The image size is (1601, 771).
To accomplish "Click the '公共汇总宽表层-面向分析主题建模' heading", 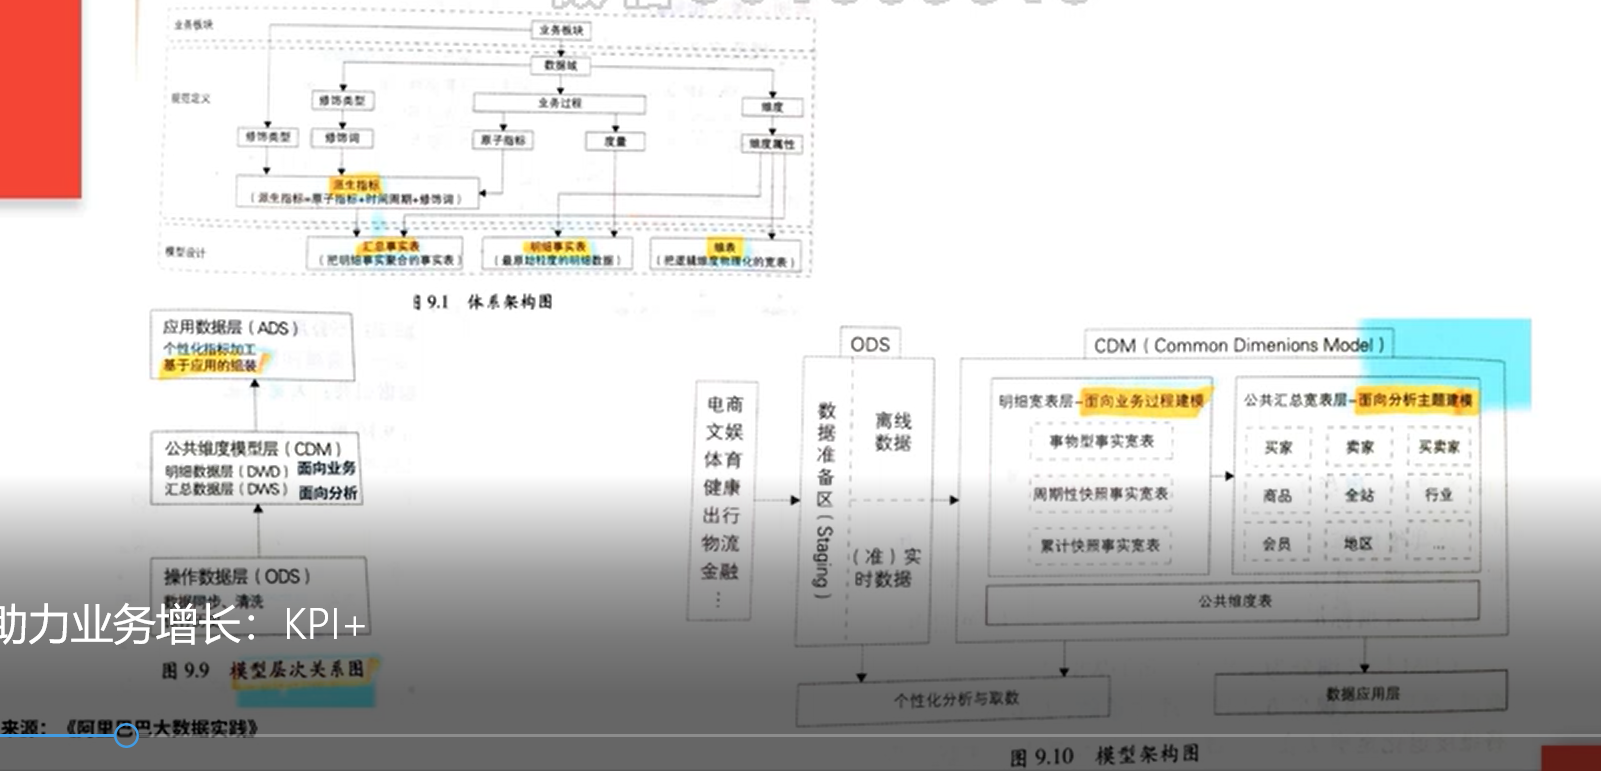I will click(x=1358, y=400).
